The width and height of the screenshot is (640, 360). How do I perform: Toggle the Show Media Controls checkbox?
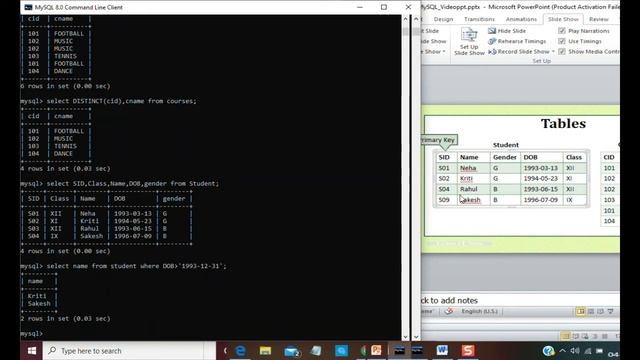562,52
